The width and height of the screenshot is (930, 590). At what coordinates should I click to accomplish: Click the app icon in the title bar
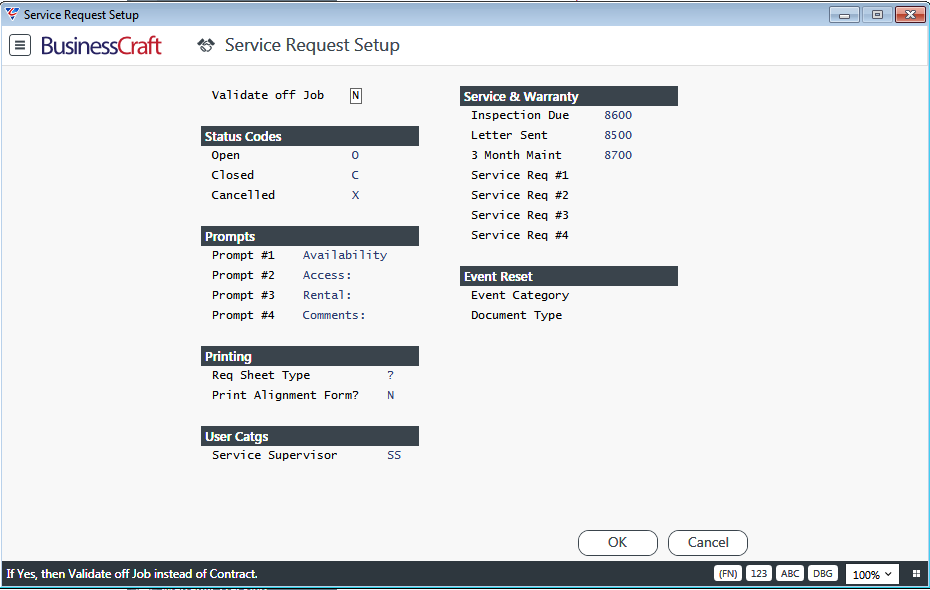click(x=12, y=14)
